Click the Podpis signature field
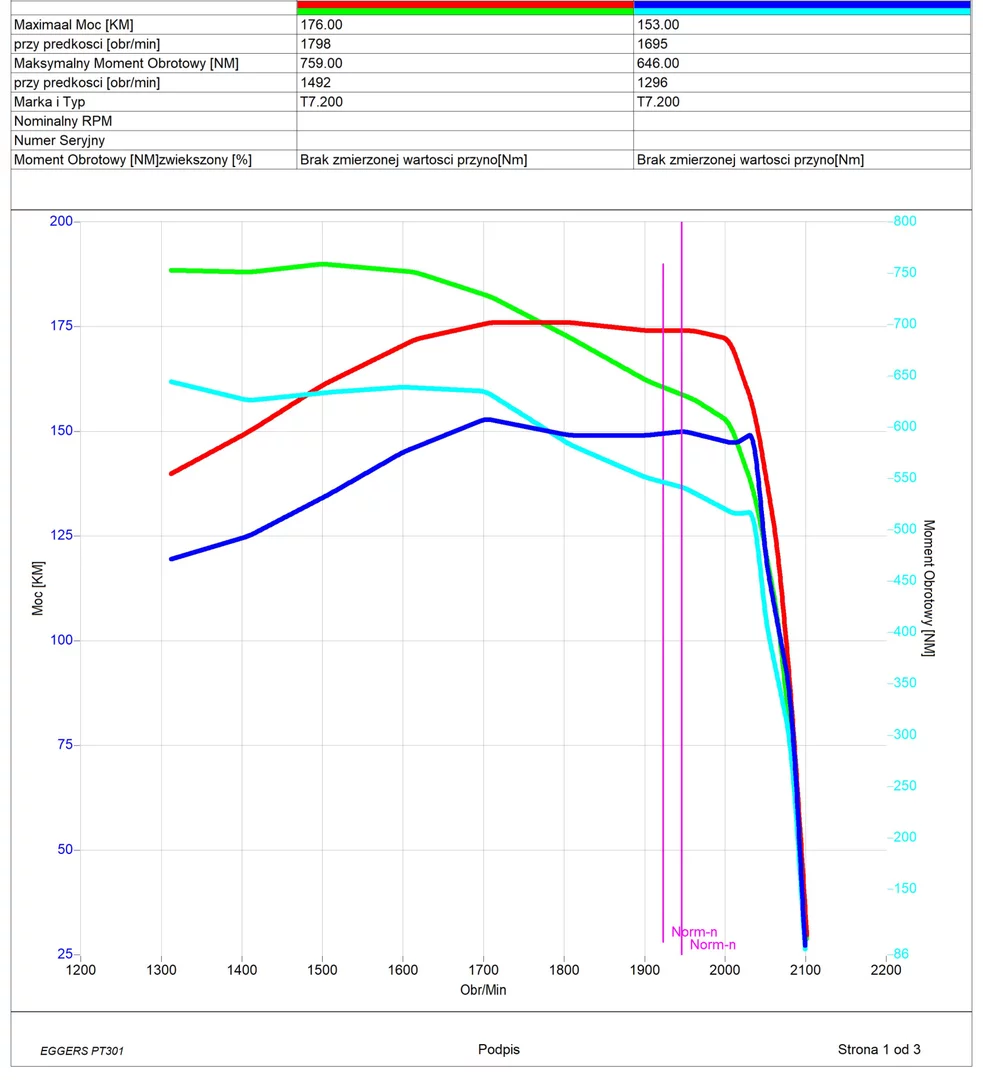 pos(499,1050)
